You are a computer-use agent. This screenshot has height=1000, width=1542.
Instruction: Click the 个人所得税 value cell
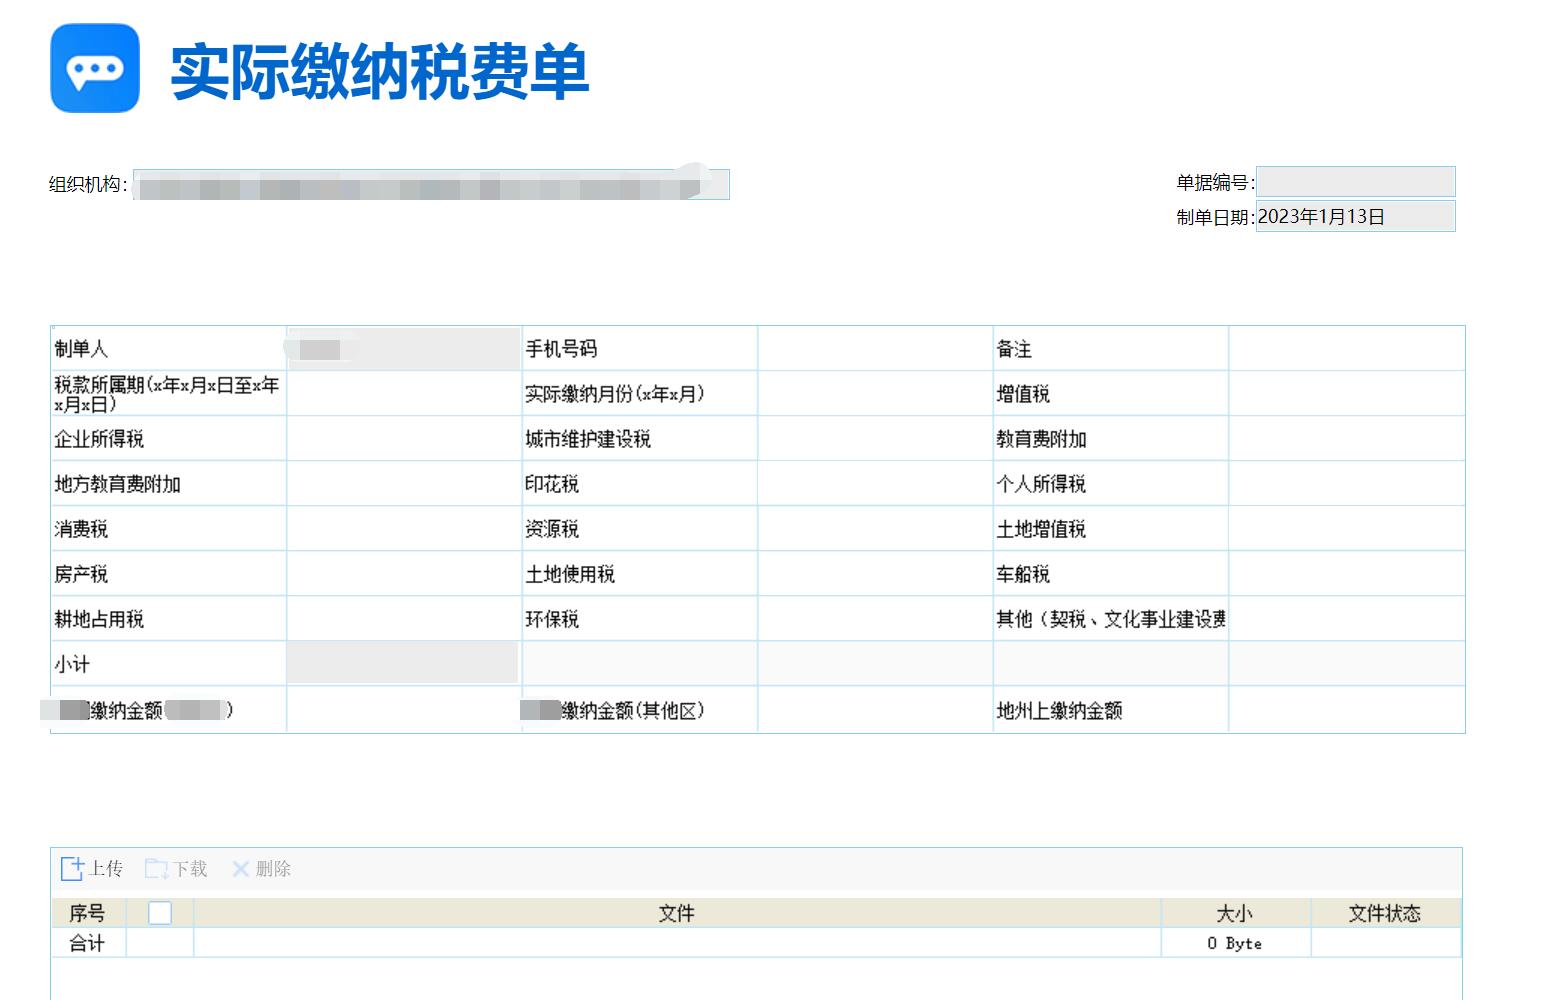pos(1346,484)
